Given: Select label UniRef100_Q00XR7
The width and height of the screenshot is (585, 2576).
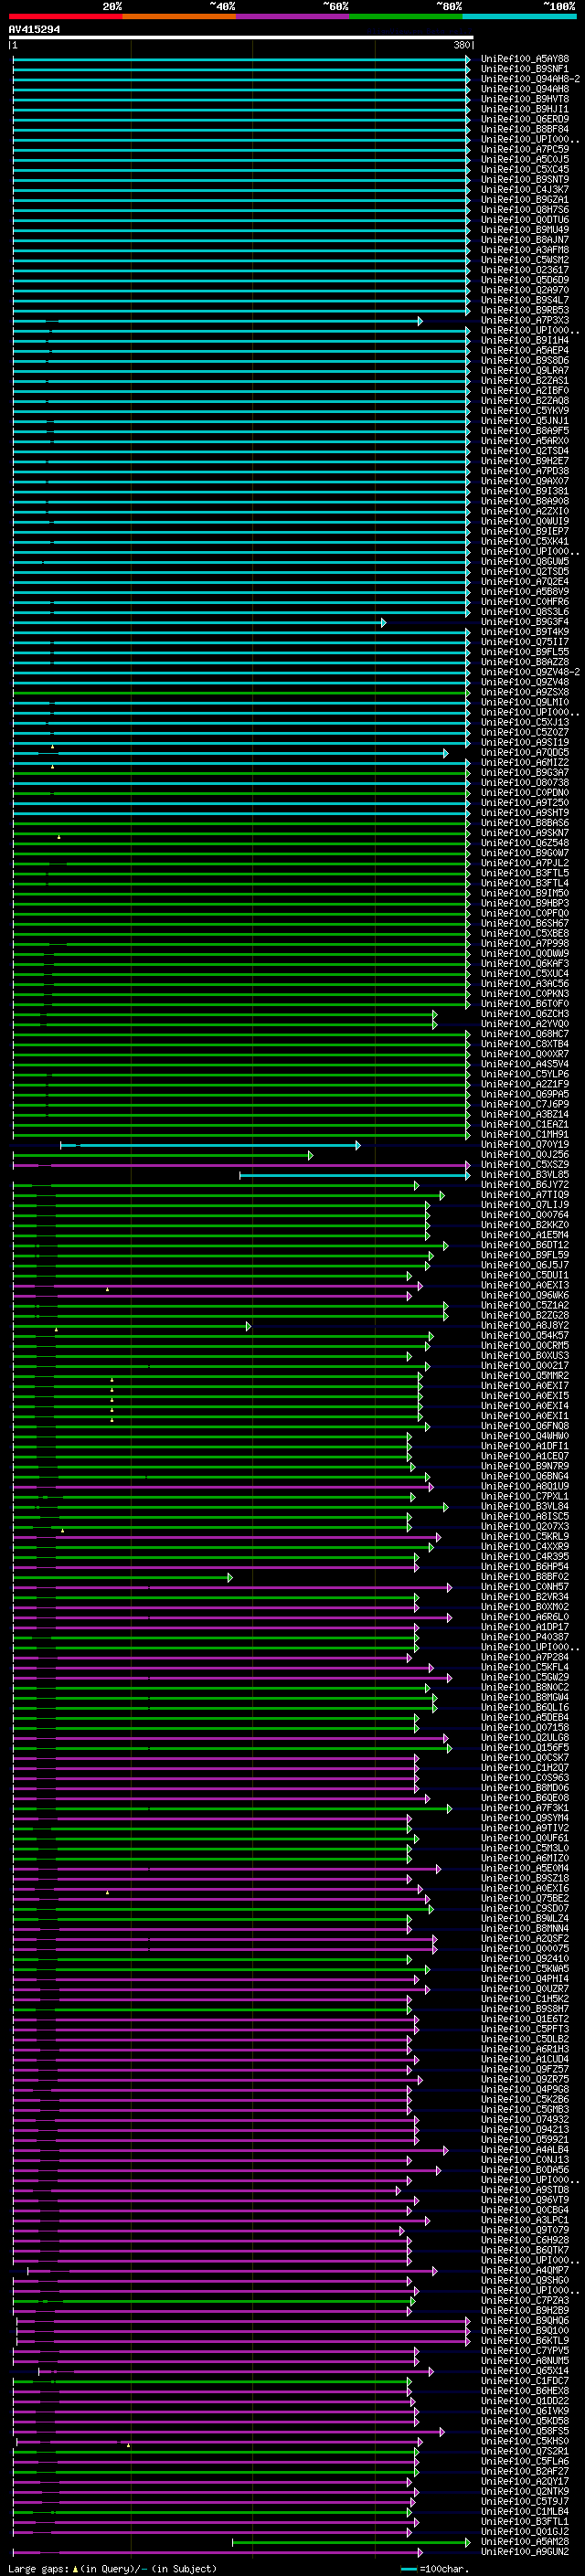Looking at the screenshot, I should (x=525, y=1054).
